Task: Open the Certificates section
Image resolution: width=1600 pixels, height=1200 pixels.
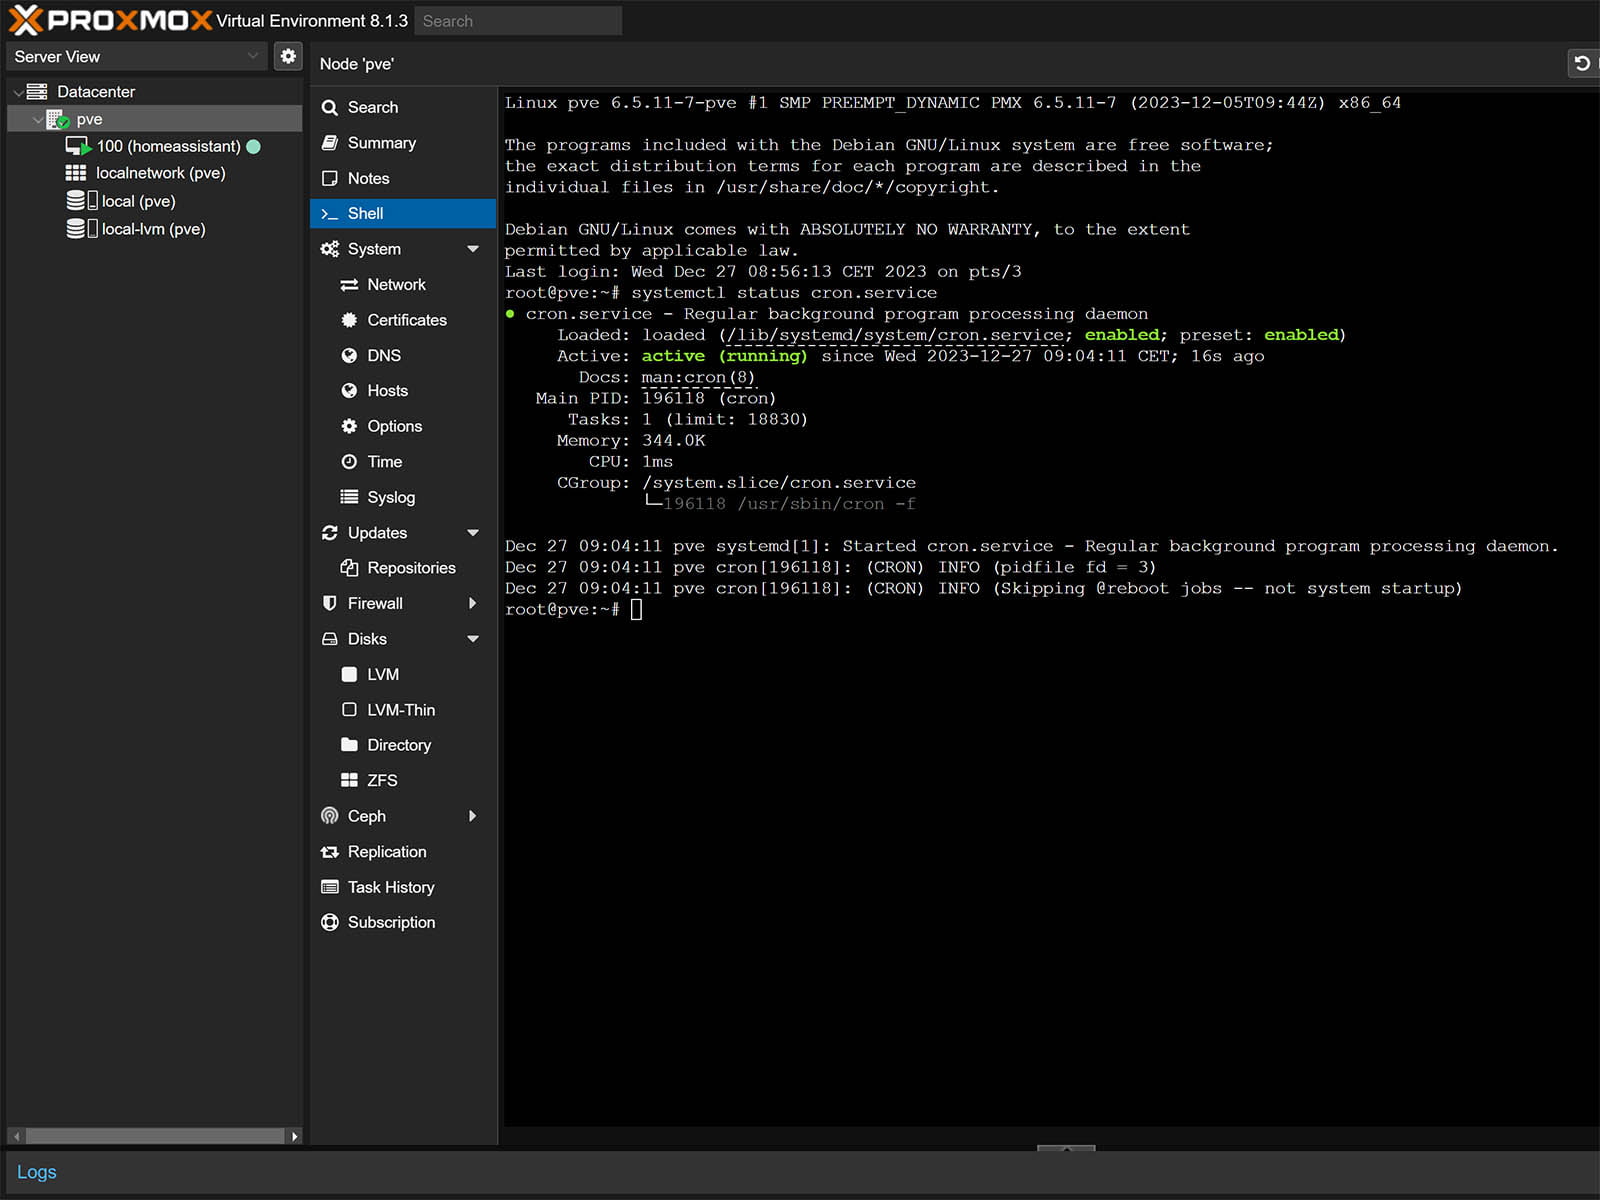Action: point(406,320)
